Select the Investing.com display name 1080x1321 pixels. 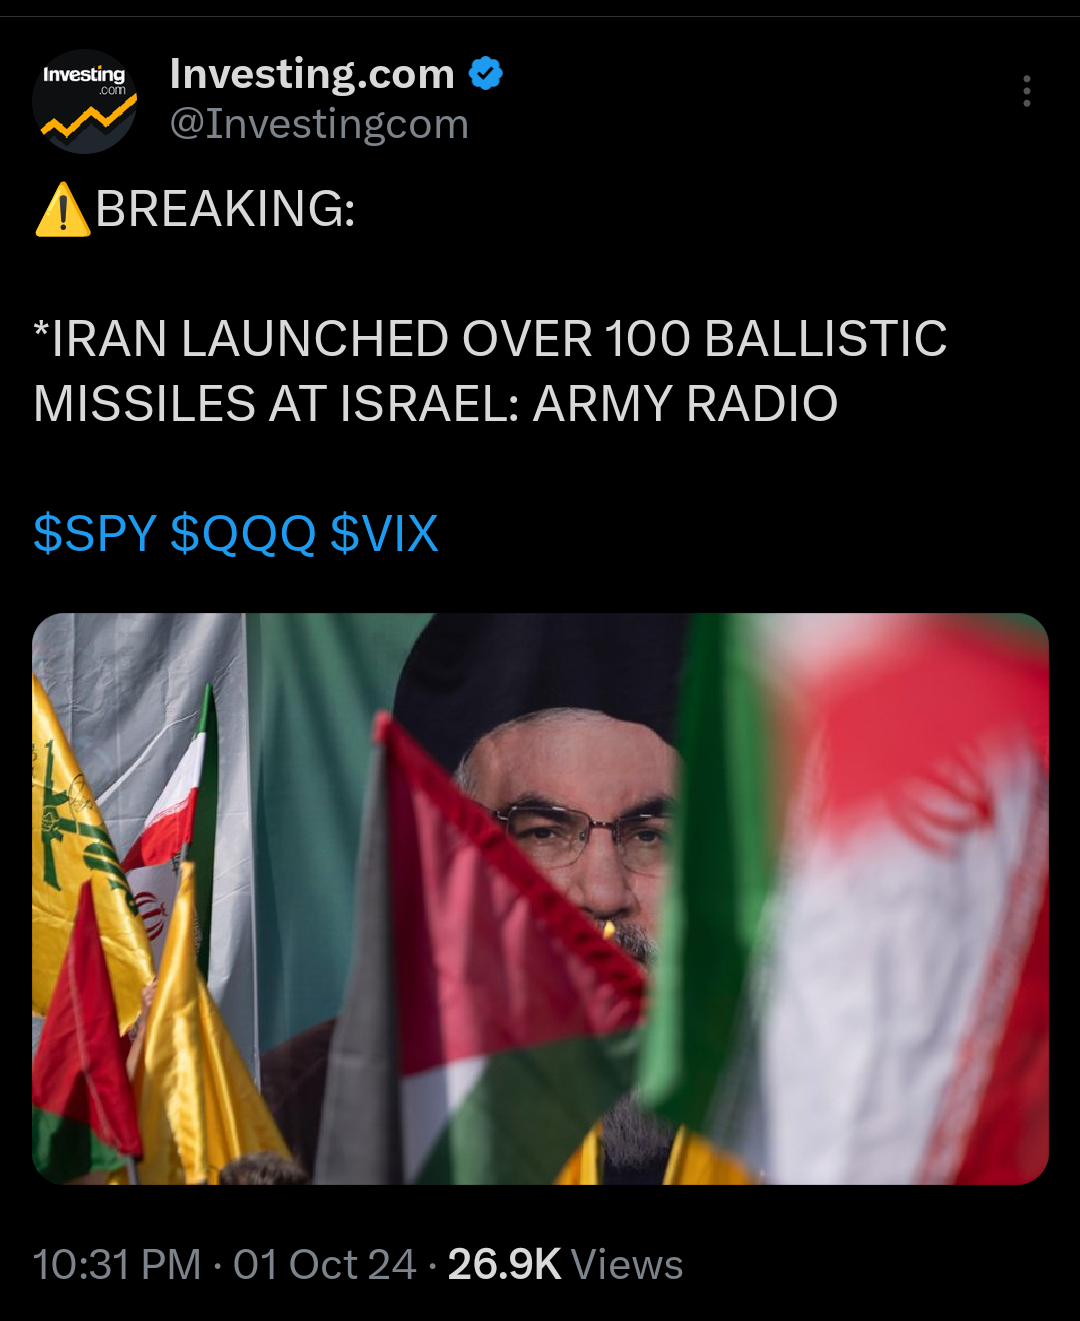(312, 74)
